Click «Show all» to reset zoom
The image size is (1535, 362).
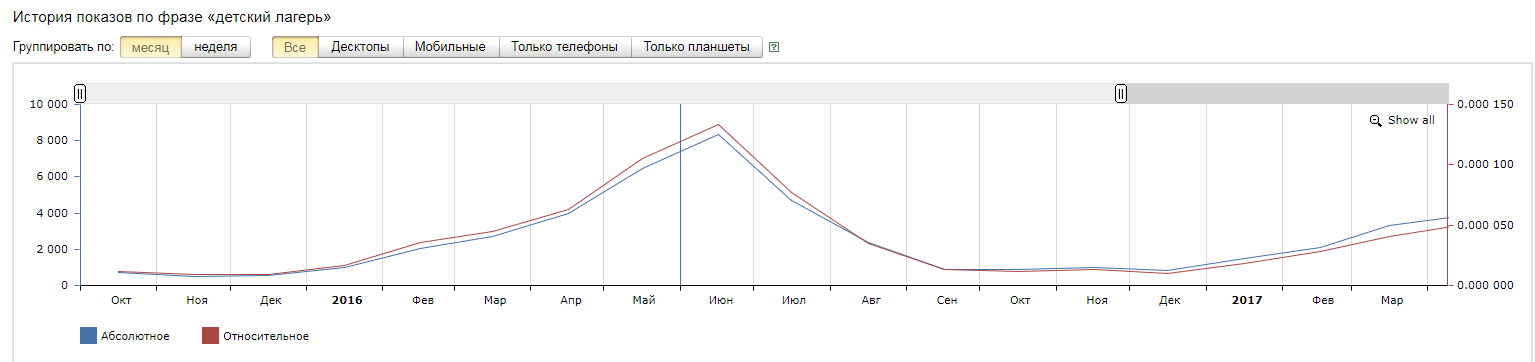[1411, 120]
